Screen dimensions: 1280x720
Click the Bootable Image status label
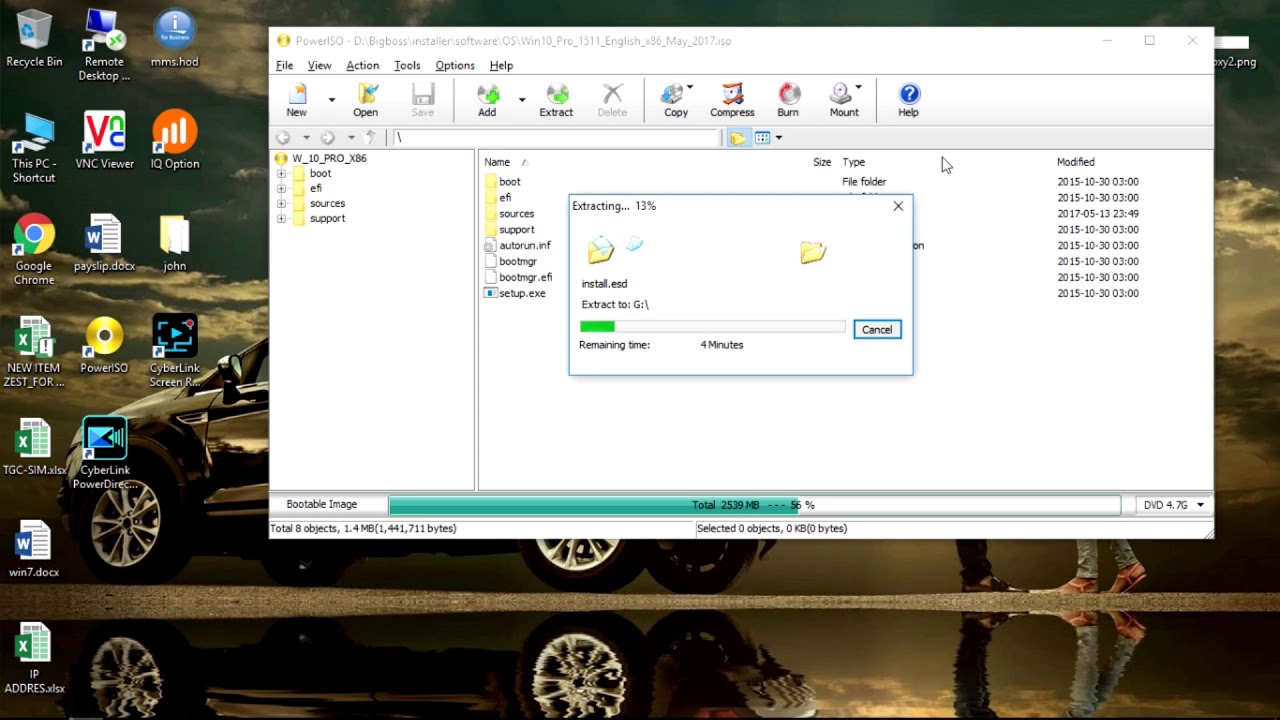tap(322, 505)
